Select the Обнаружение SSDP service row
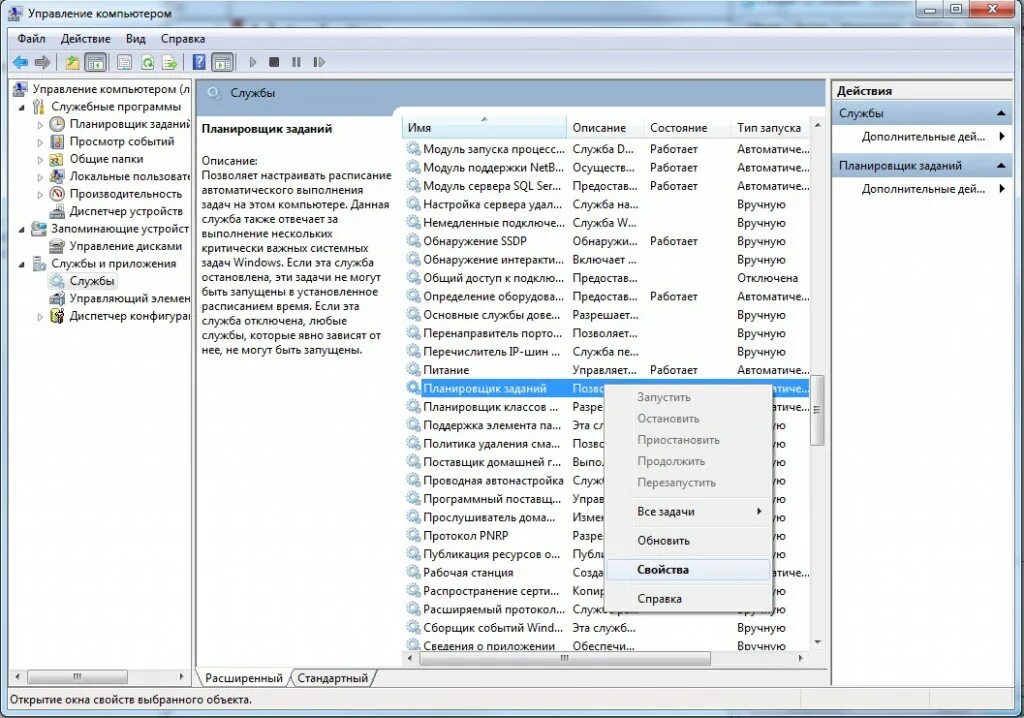This screenshot has width=1024, height=718. tap(607, 241)
